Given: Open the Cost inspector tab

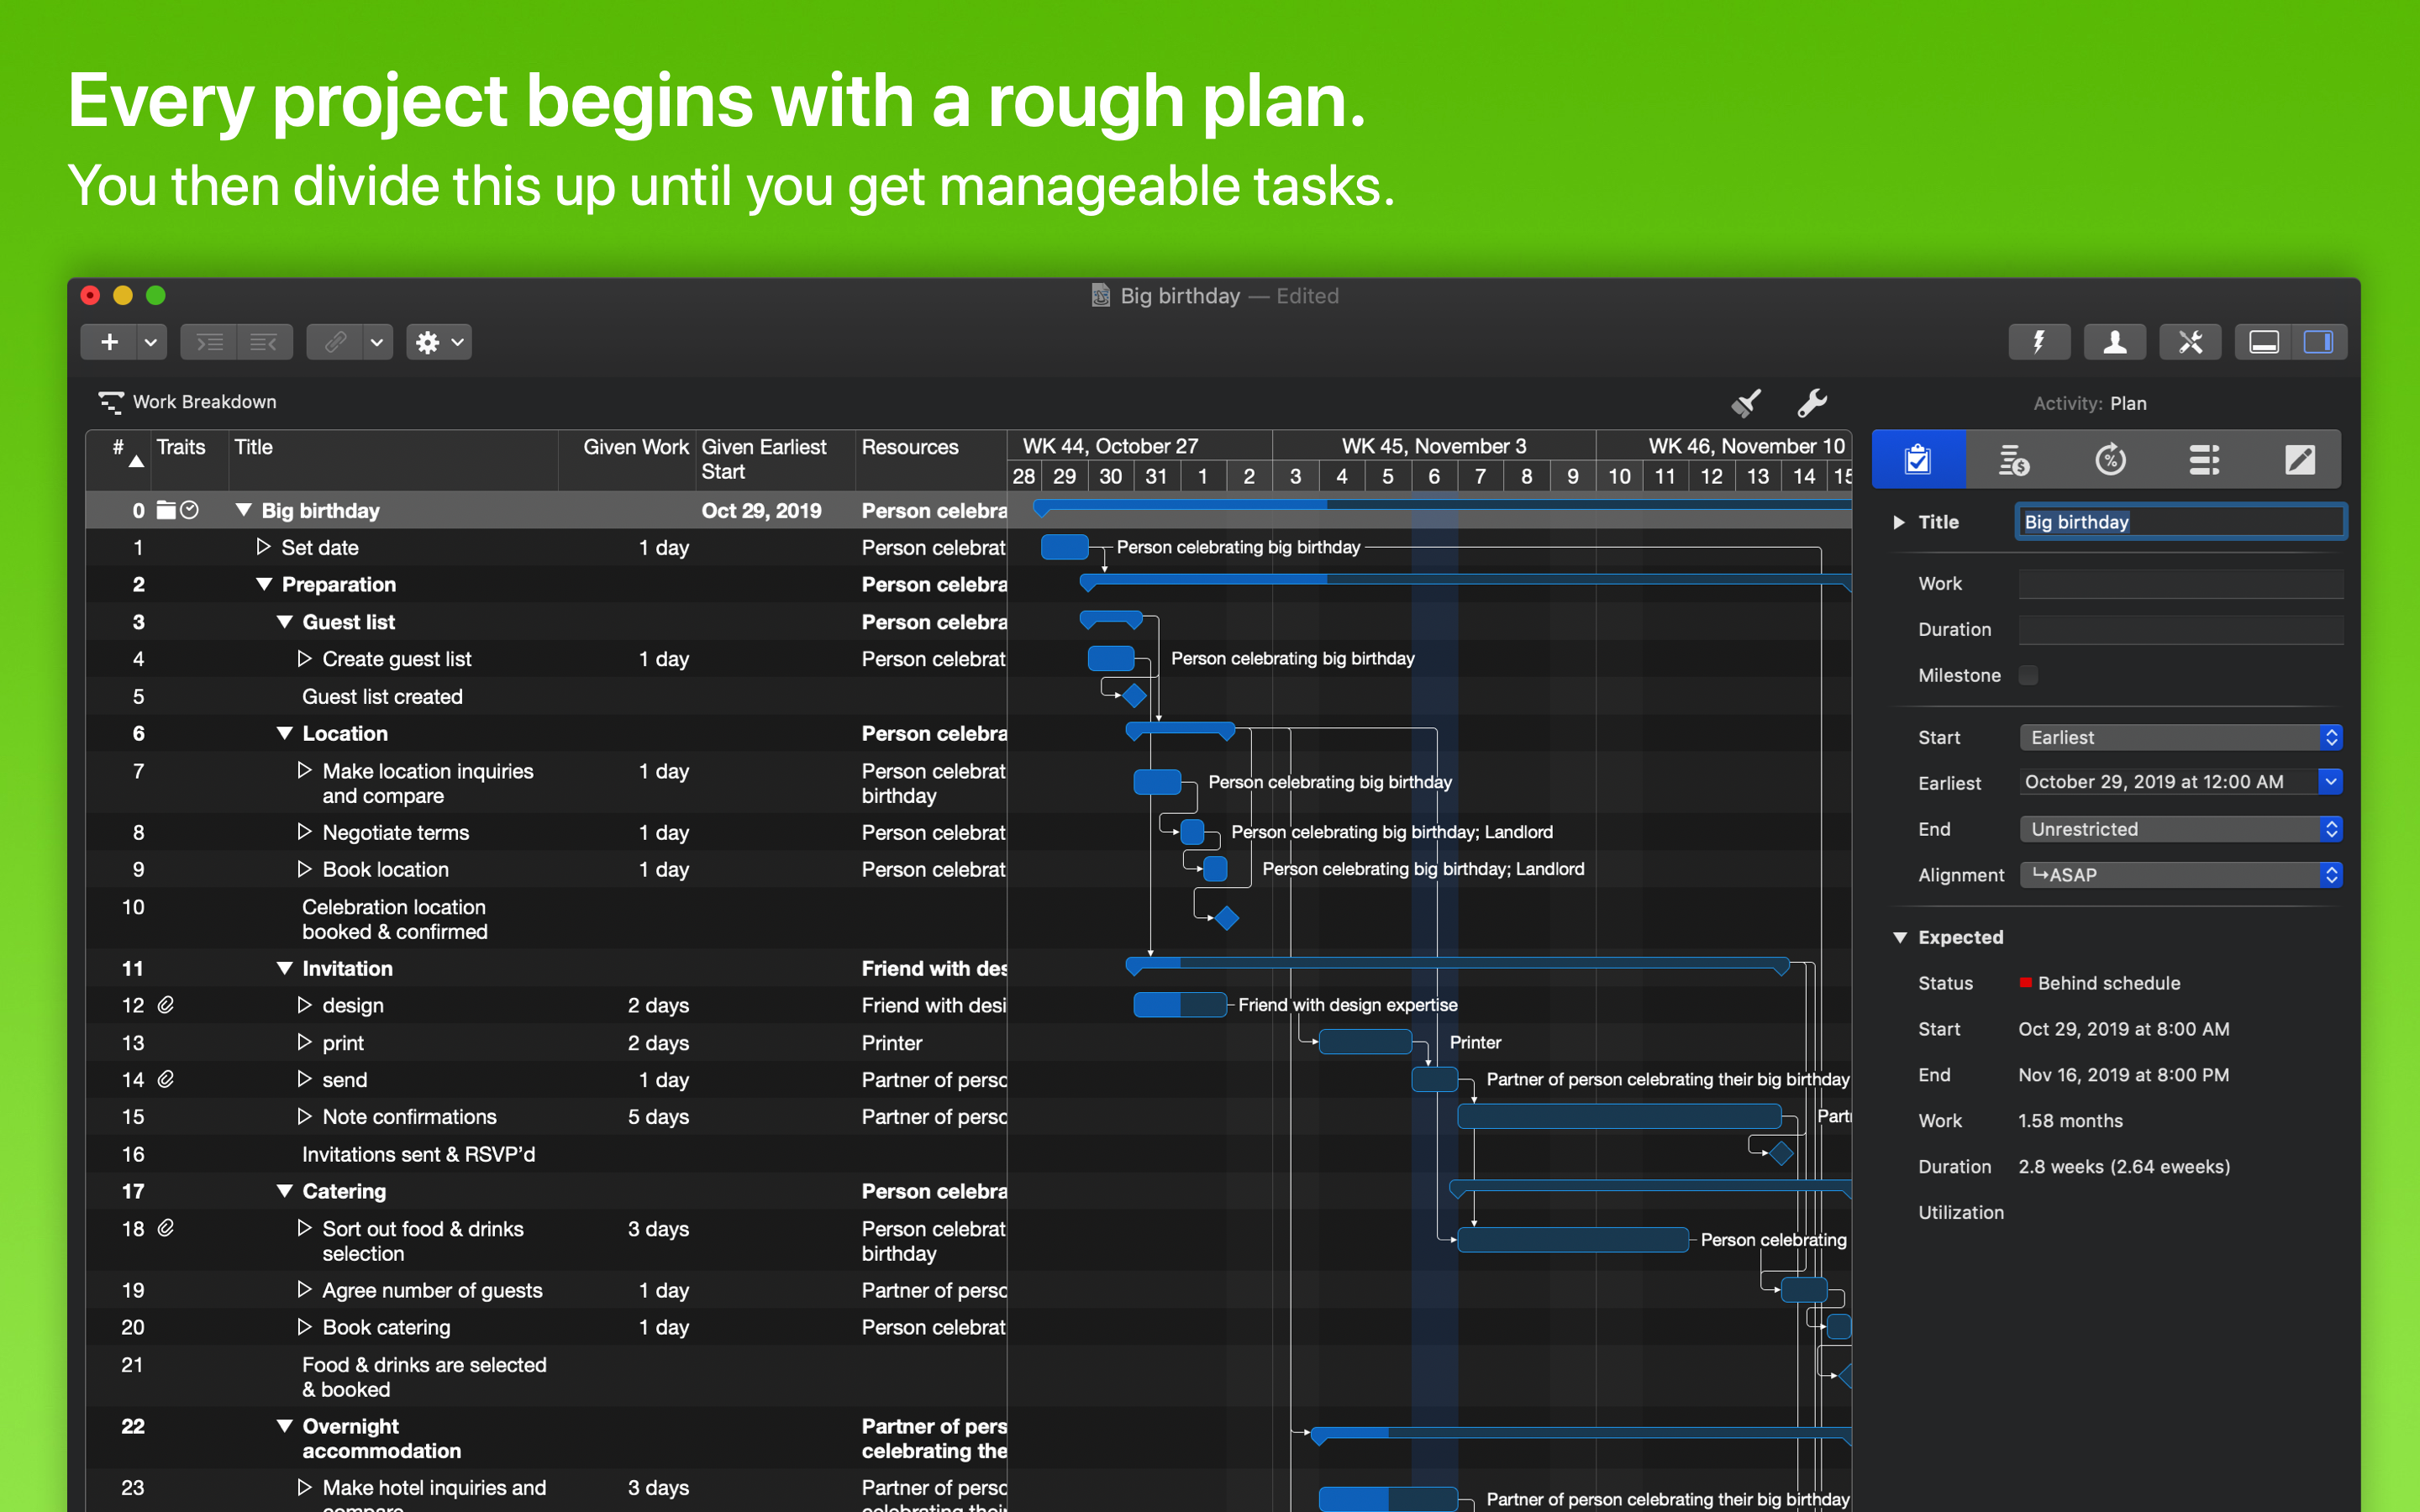Looking at the screenshot, I should point(2013,460).
